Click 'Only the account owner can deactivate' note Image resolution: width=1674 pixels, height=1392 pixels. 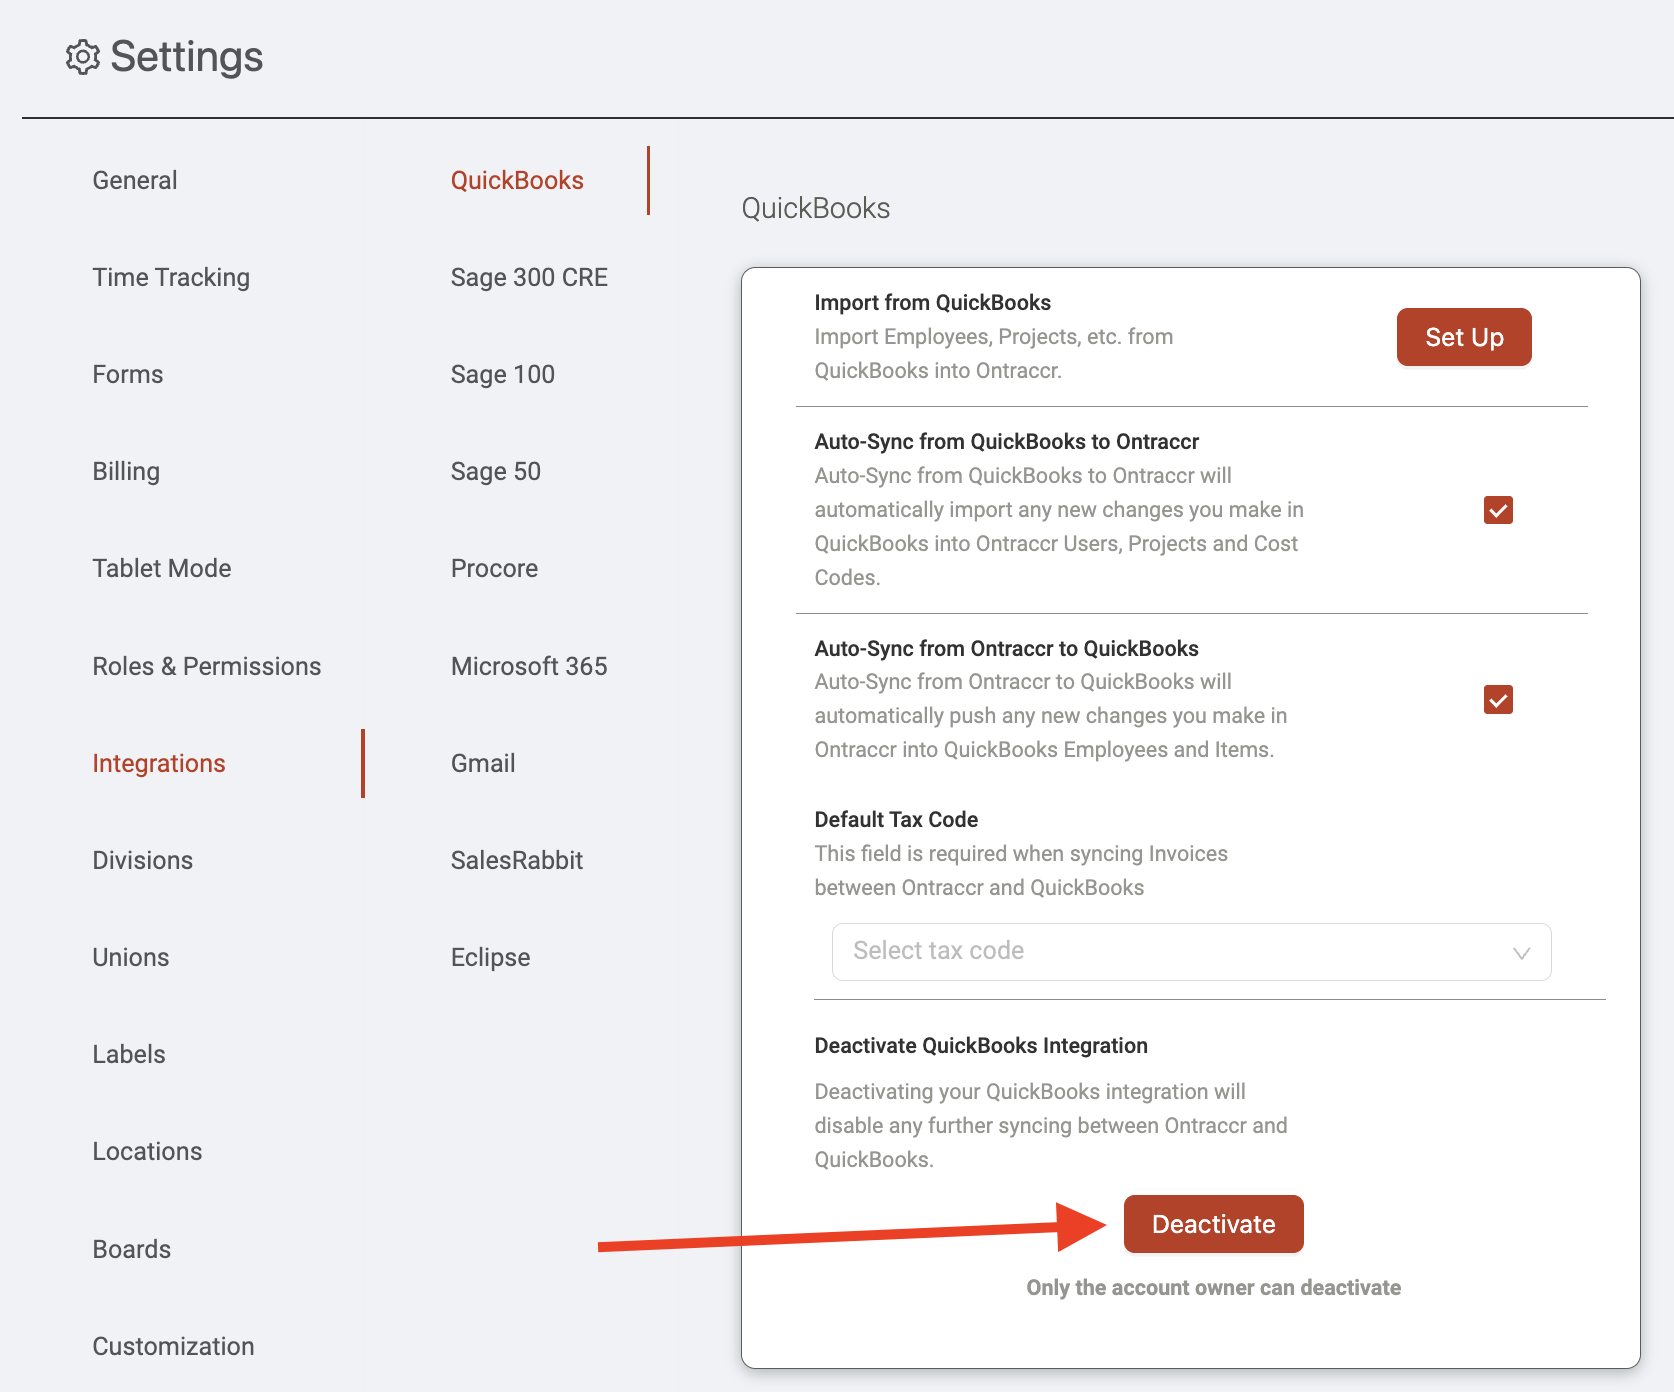point(1214,1287)
